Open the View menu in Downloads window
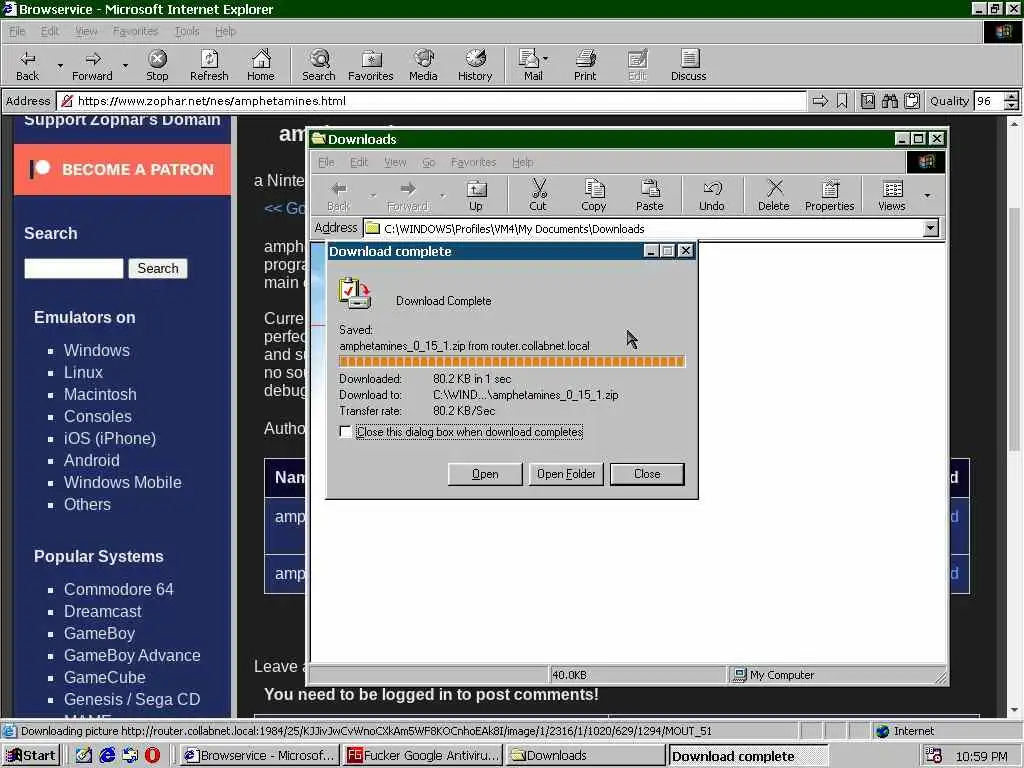The height and width of the screenshot is (768, 1024). [x=394, y=162]
